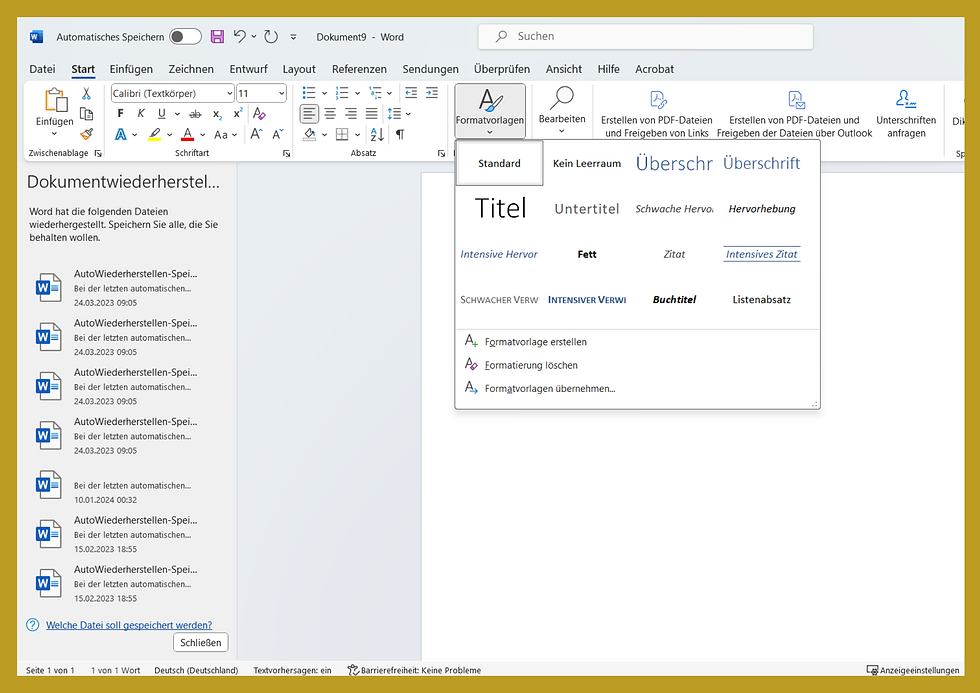
Task: Expand the text highlight color arrow
Action: pyautogui.click(x=169, y=134)
